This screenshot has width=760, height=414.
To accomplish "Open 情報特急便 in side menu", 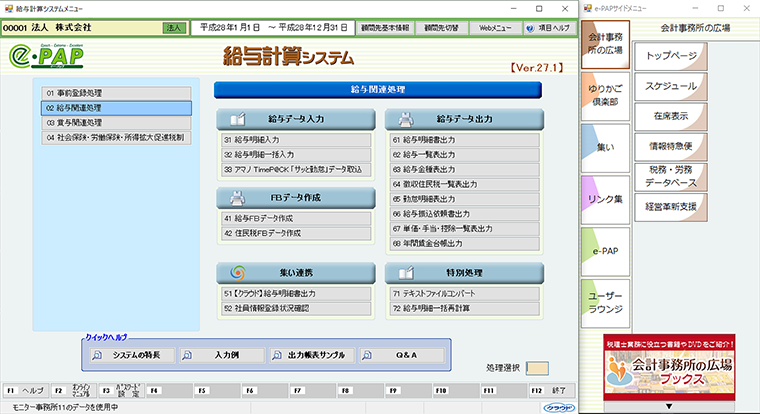I will [x=671, y=146].
